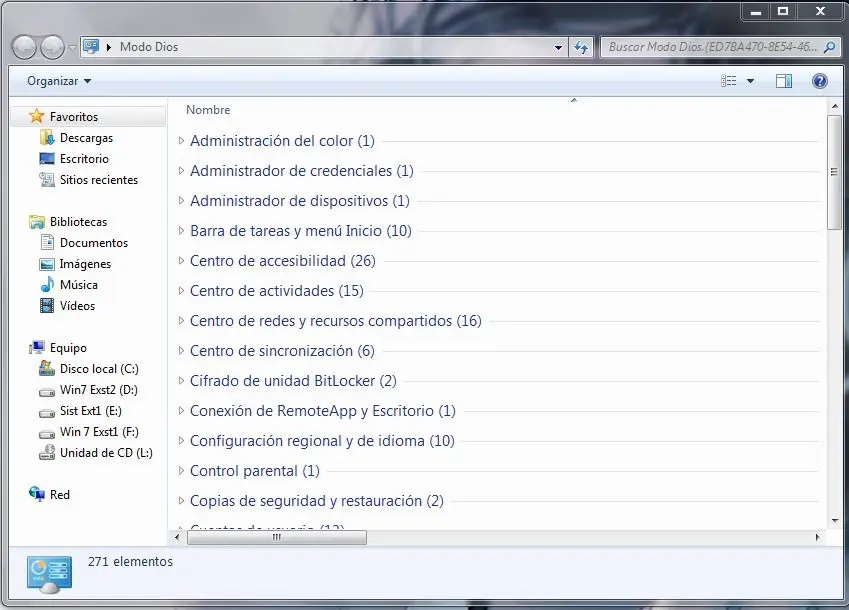Click the Música note icon
The height and width of the screenshot is (610, 849).
pyautogui.click(x=47, y=284)
